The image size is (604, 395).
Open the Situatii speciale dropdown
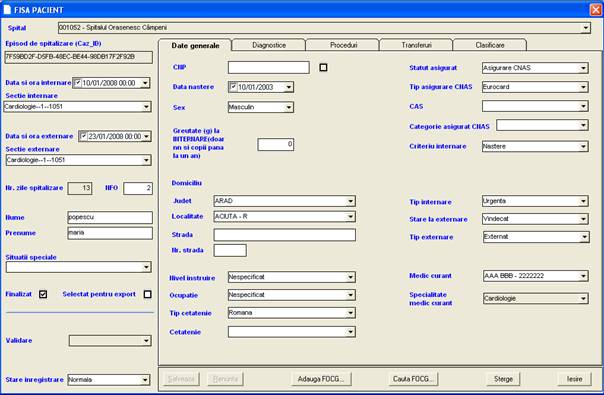pos(146,267)
